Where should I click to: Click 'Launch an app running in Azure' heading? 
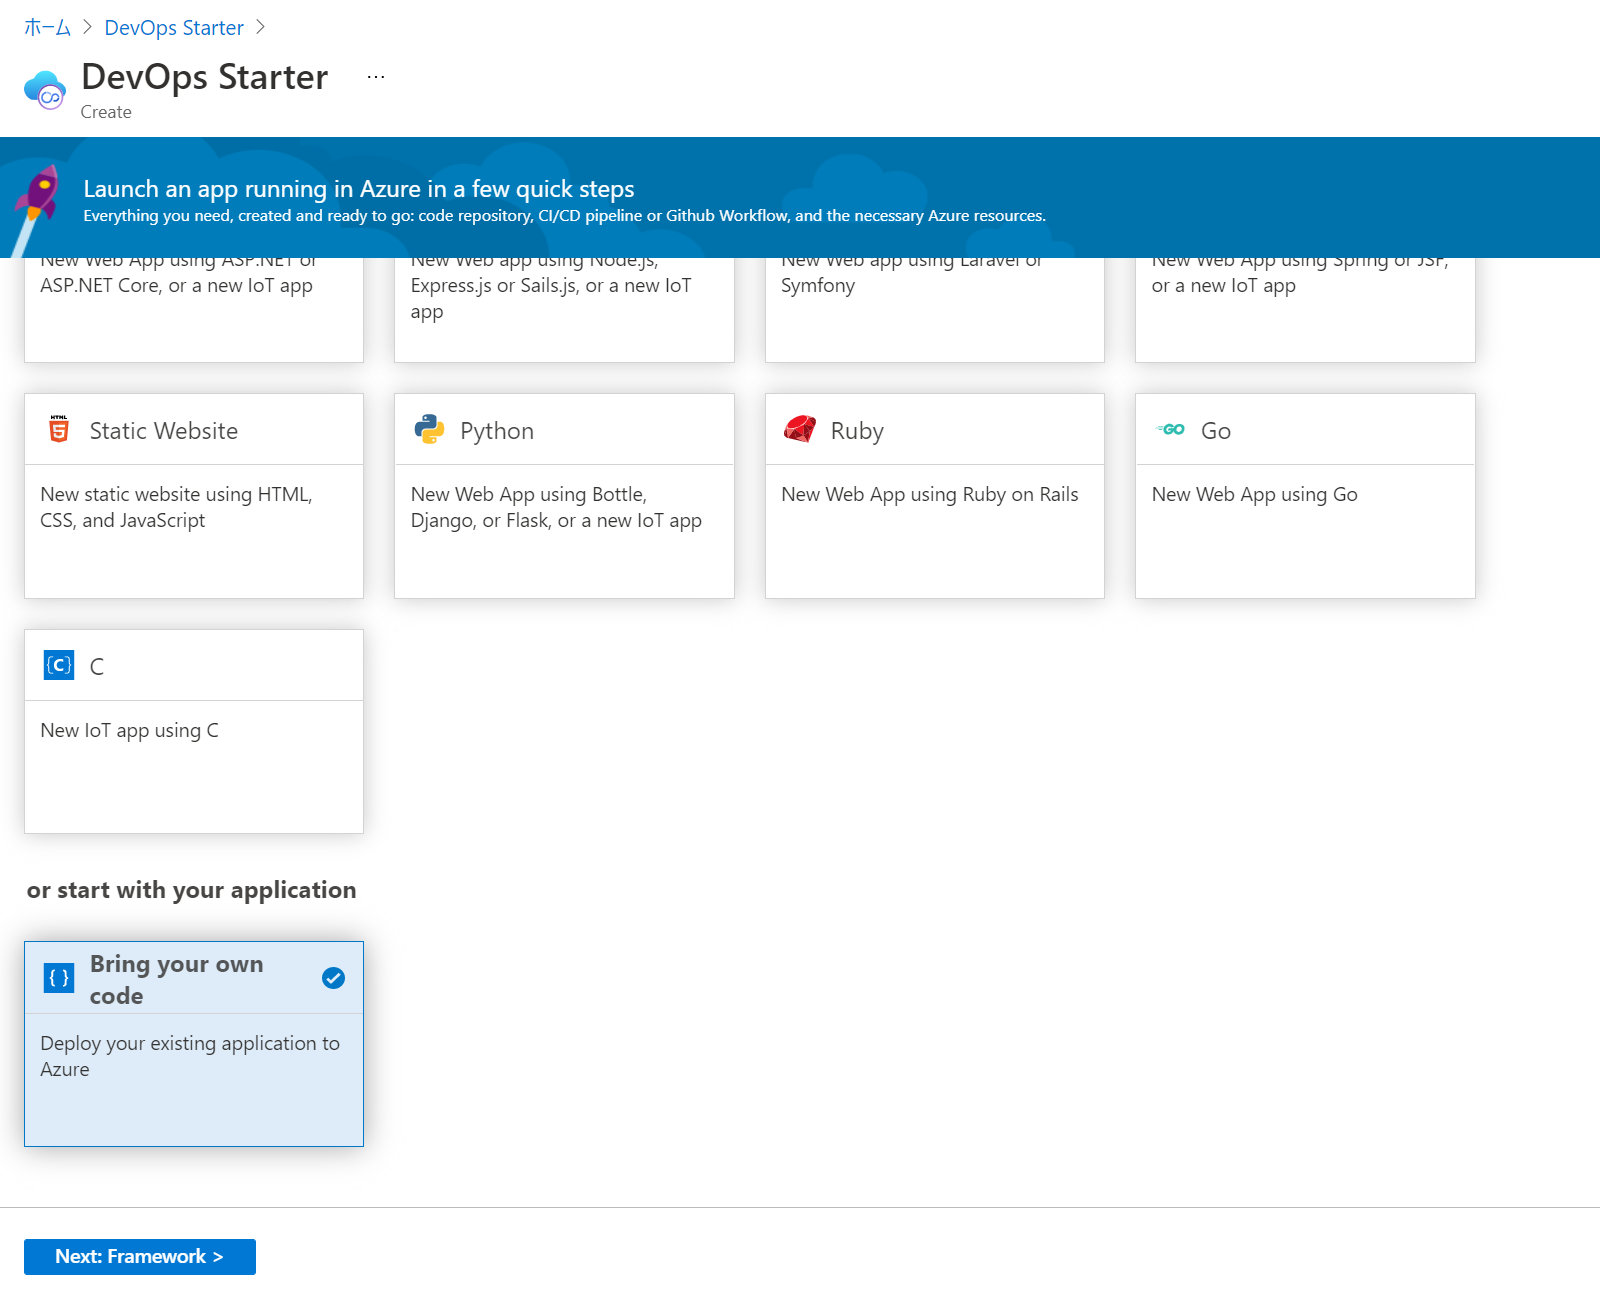(359, 189)
